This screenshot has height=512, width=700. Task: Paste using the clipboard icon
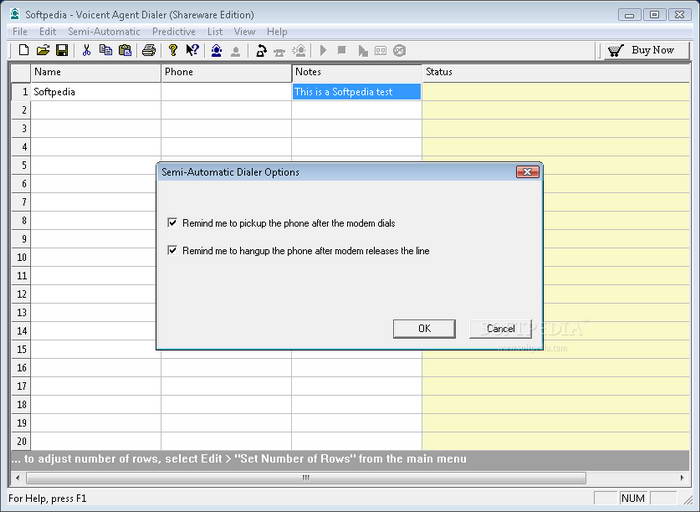click(125, 50)
